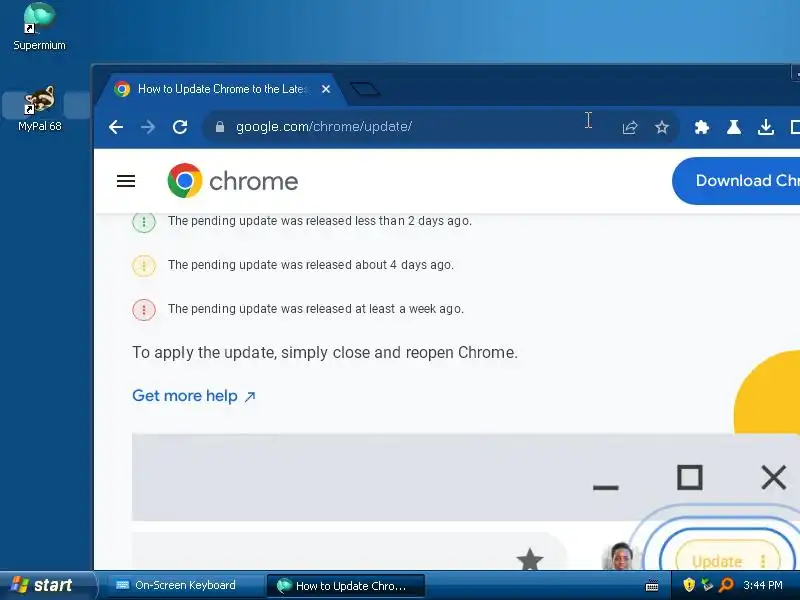Click the share page icon in address bar
The width and height of the screenshot is (800, 600).
click(x=630, y=127)
